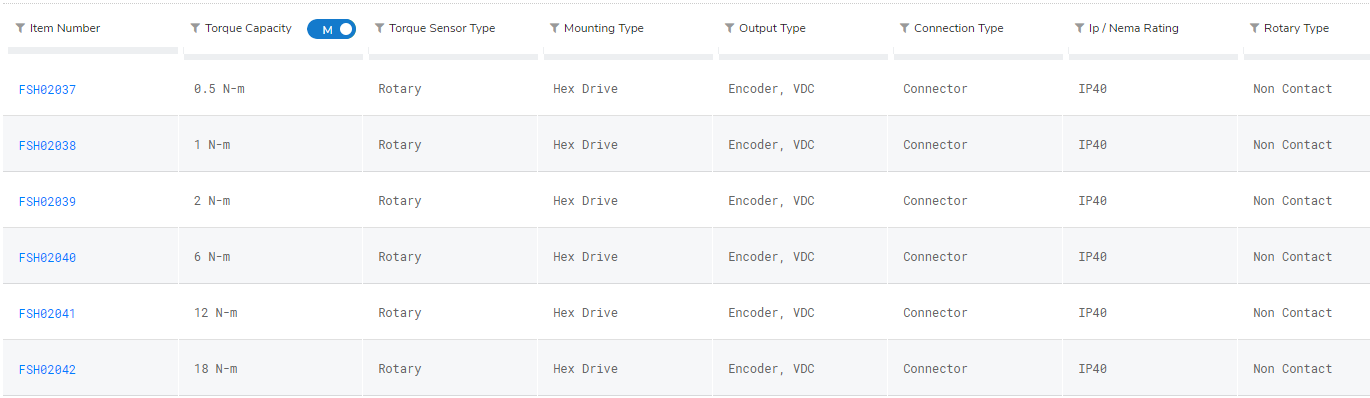The height and width of the screenshot is (398, 1370).
Task: Click the Rotary Type filter icon
Action: tap(1254, 28)
